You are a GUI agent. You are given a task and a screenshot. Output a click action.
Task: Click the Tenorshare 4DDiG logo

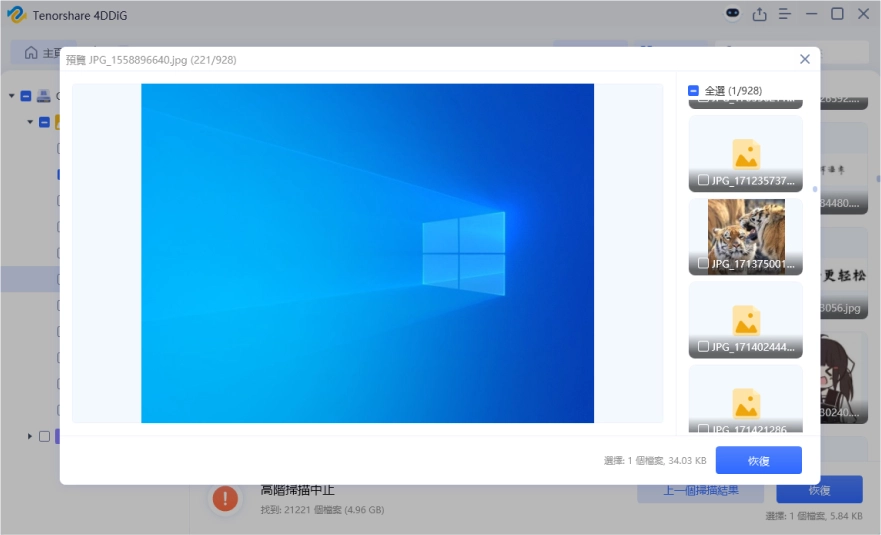[17, 15]
